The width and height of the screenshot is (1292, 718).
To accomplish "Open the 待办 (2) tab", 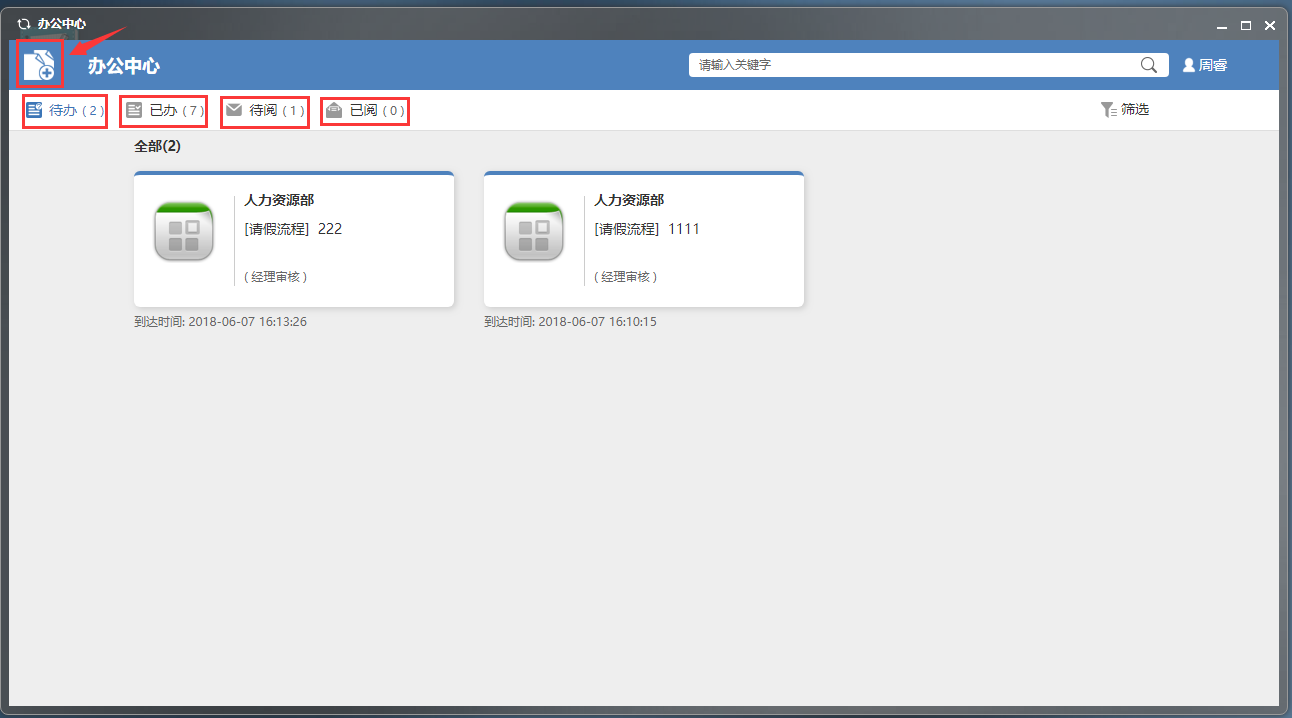I will click(x=65, y=110).
